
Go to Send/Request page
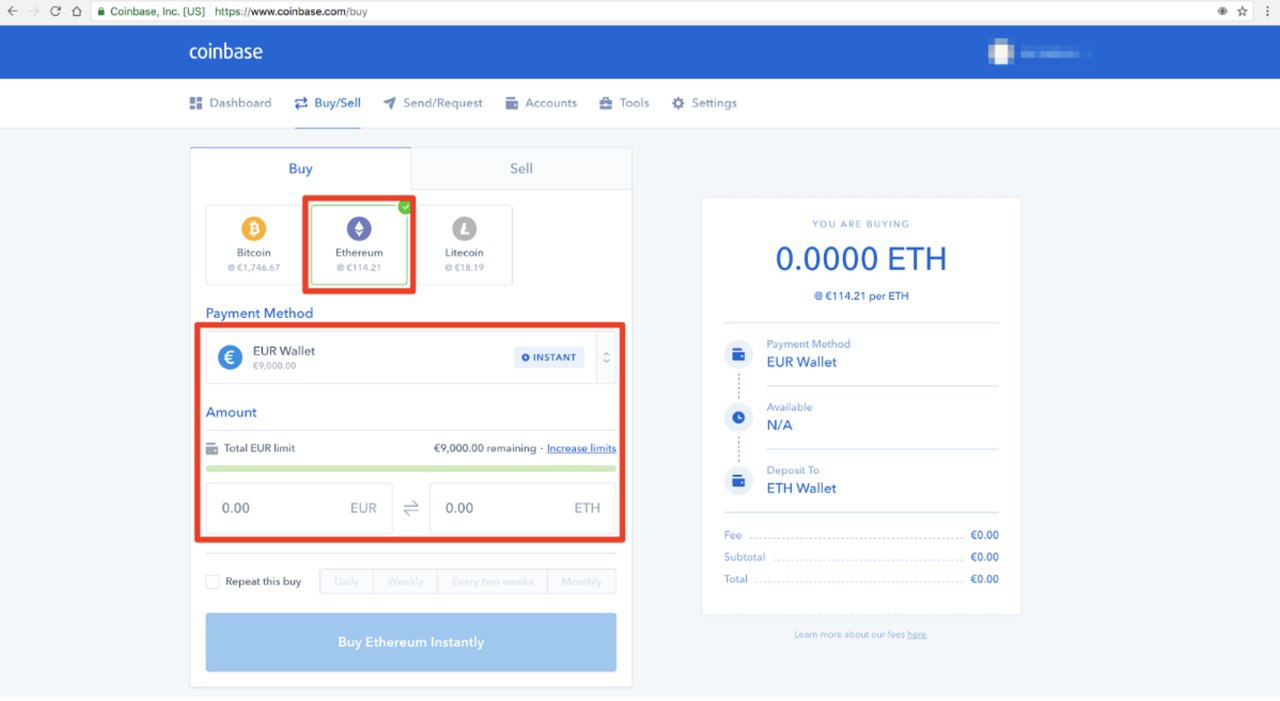click(x=432, y=103)
